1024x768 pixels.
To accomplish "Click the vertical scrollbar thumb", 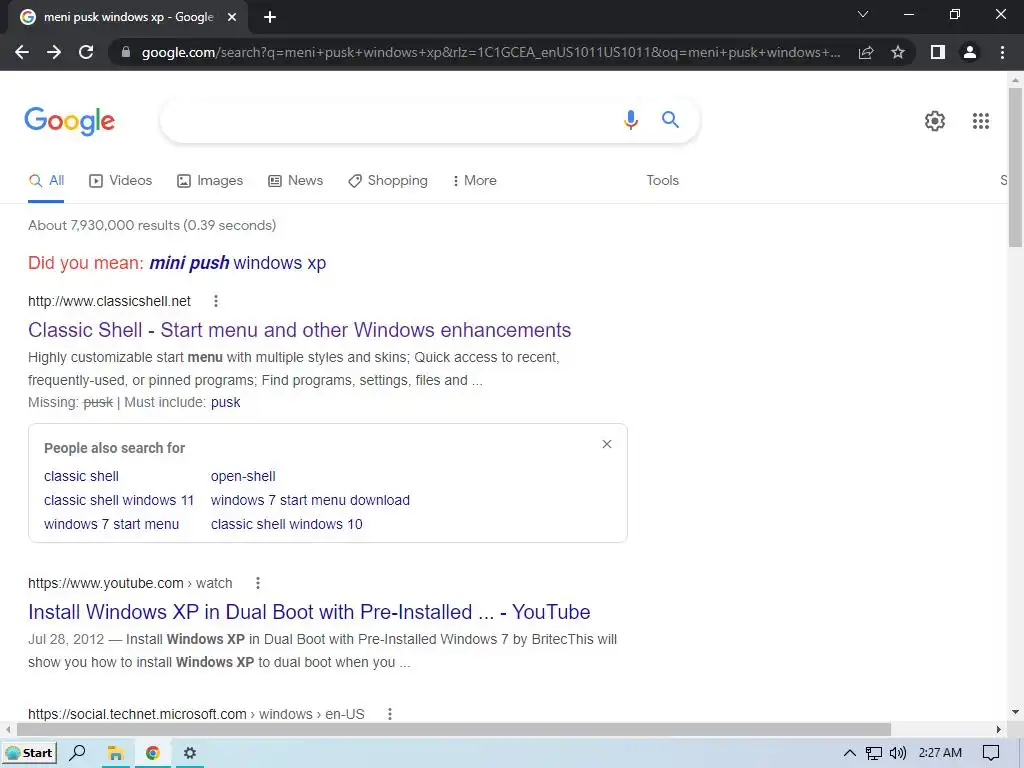I will click(x=1015, y=167).
